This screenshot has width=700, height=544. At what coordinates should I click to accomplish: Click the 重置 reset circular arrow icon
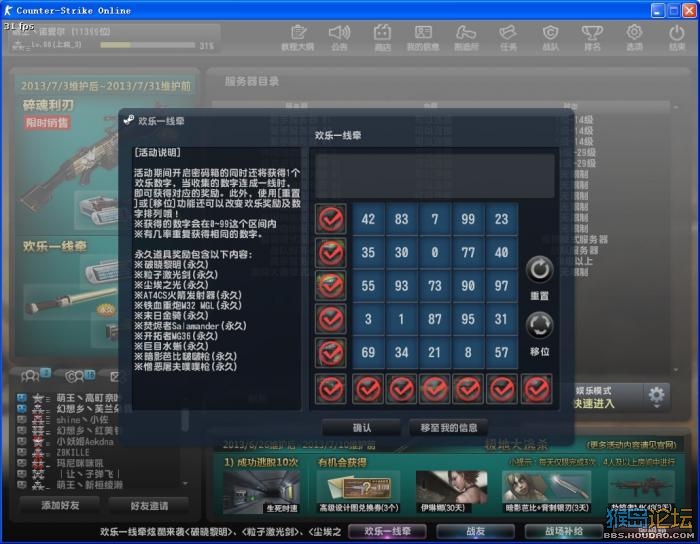(x=539, y=270)
